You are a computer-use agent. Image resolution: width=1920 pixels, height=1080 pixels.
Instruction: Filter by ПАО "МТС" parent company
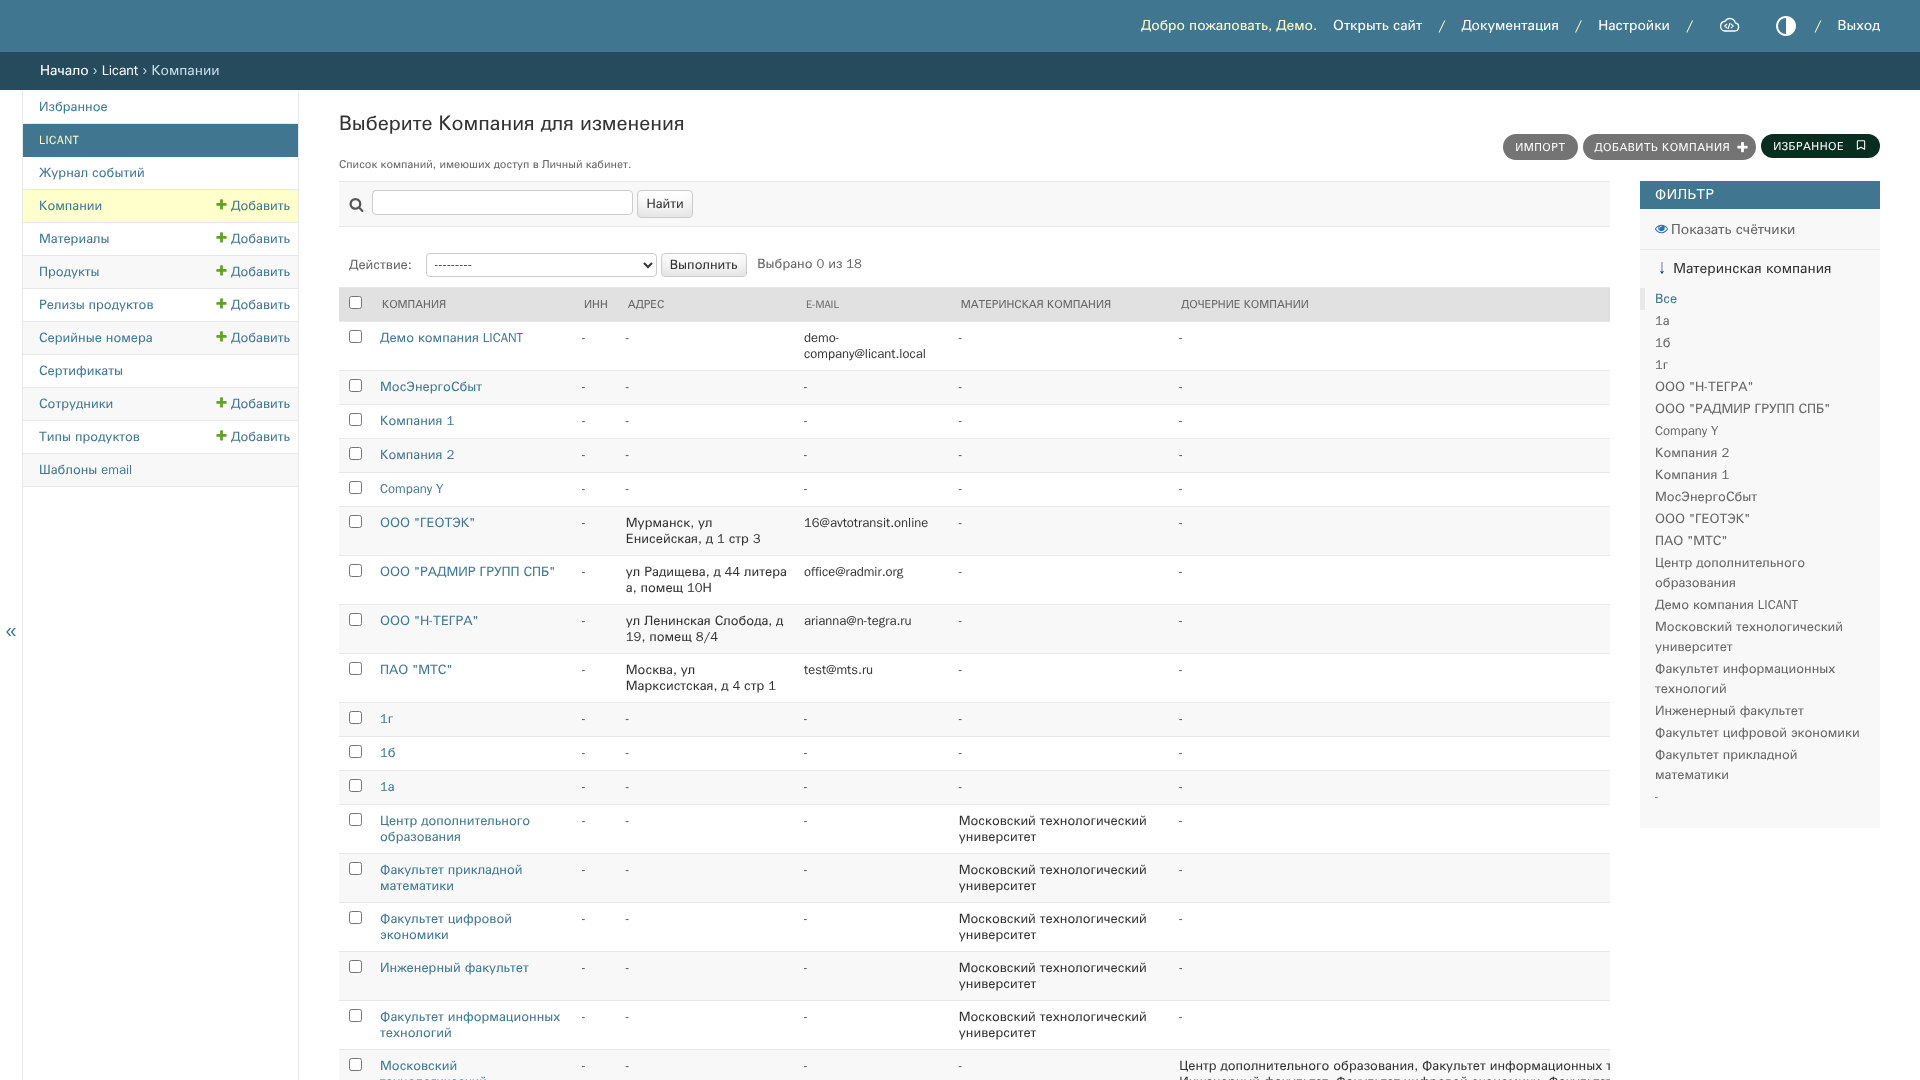tap(1691, 541)
